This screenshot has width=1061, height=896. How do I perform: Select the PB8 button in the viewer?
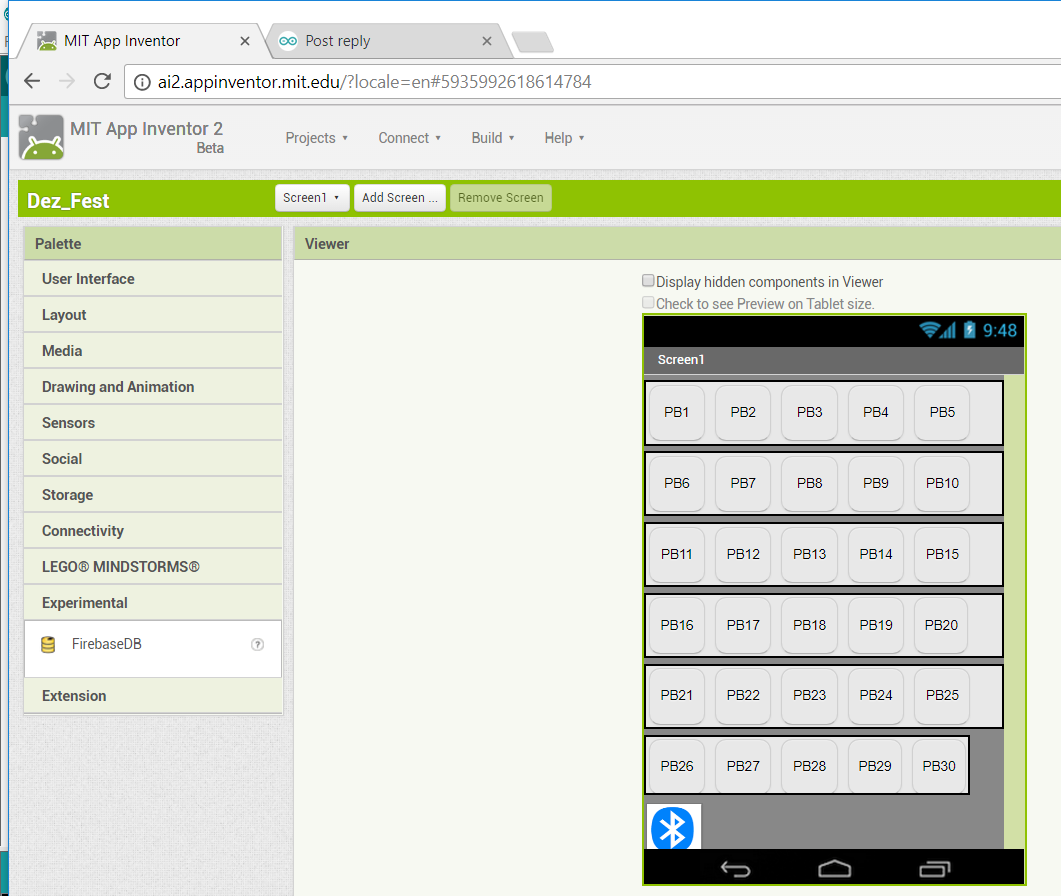(809, 483)
